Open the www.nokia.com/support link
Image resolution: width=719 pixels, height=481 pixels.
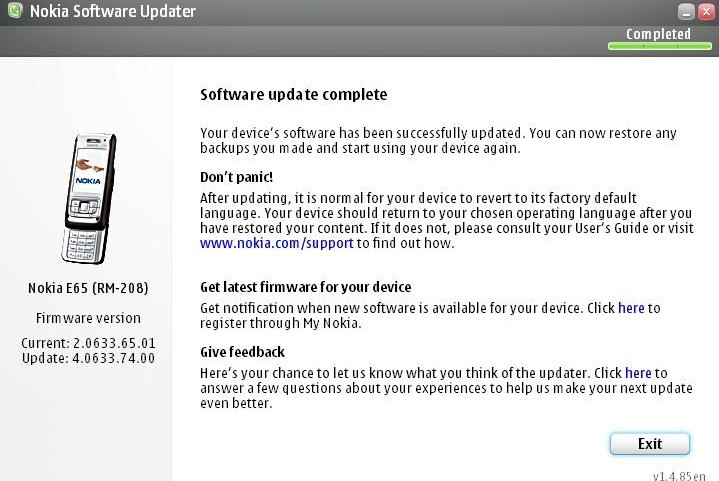[277, 243]
